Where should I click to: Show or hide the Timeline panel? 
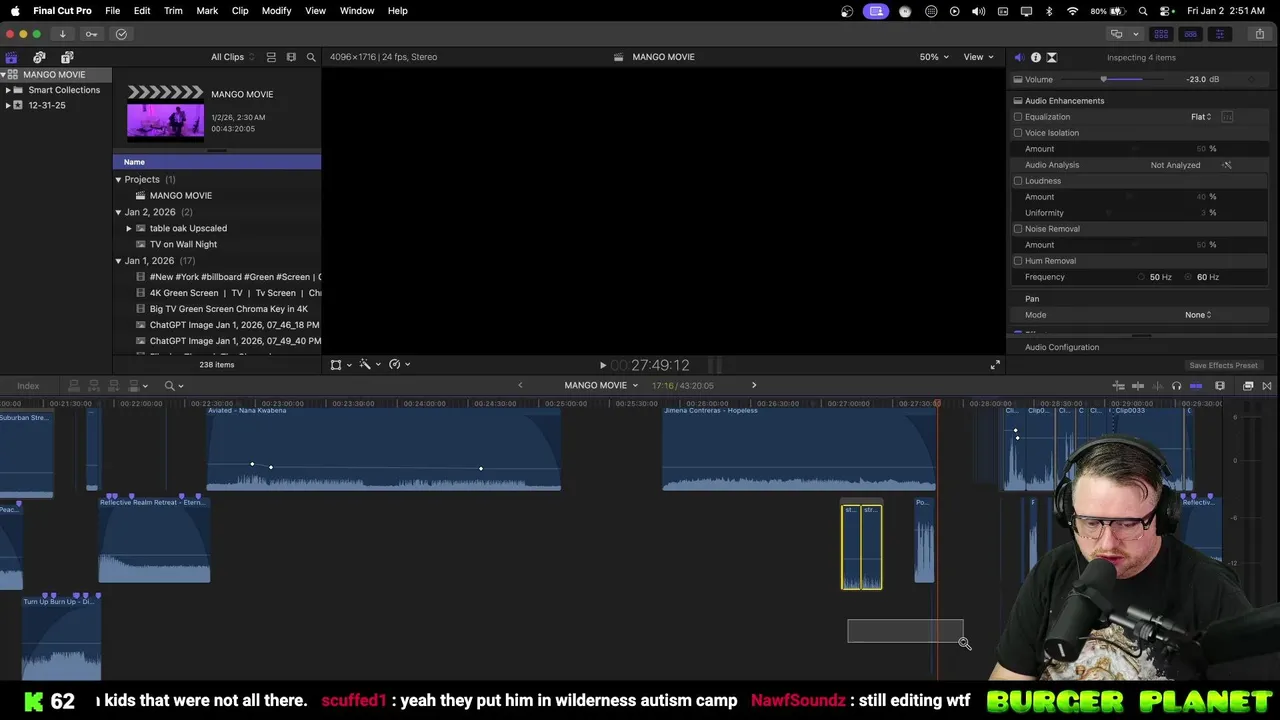(1190, 34)
